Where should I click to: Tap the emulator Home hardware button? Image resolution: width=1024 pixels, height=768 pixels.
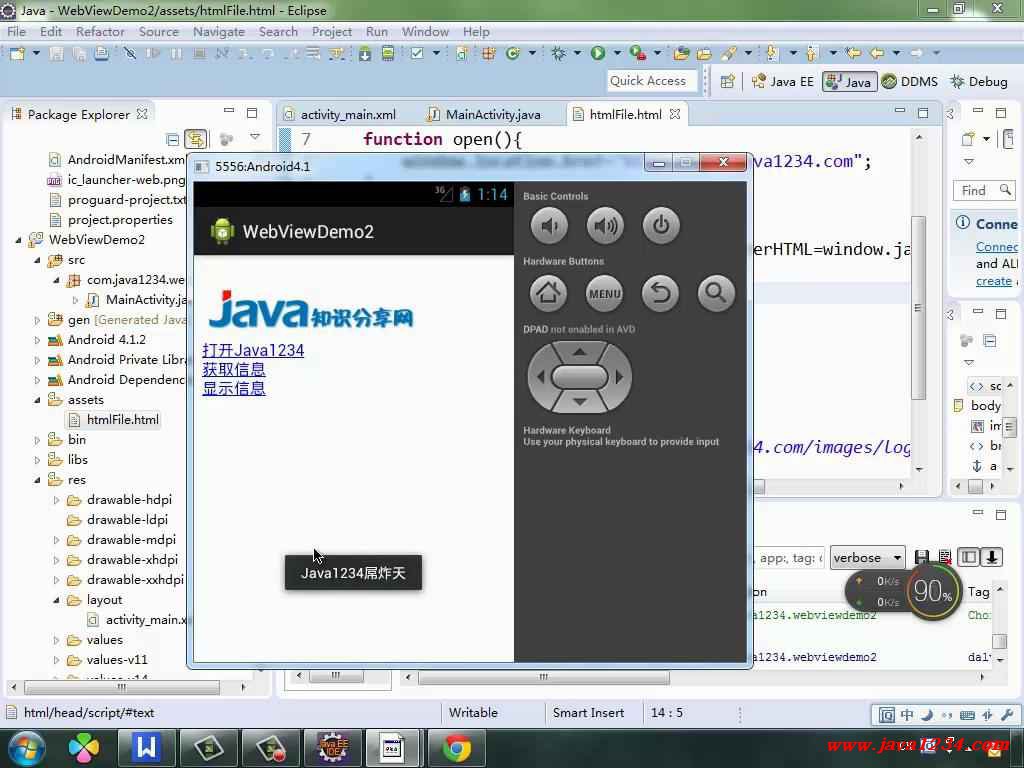coord(548,293)
